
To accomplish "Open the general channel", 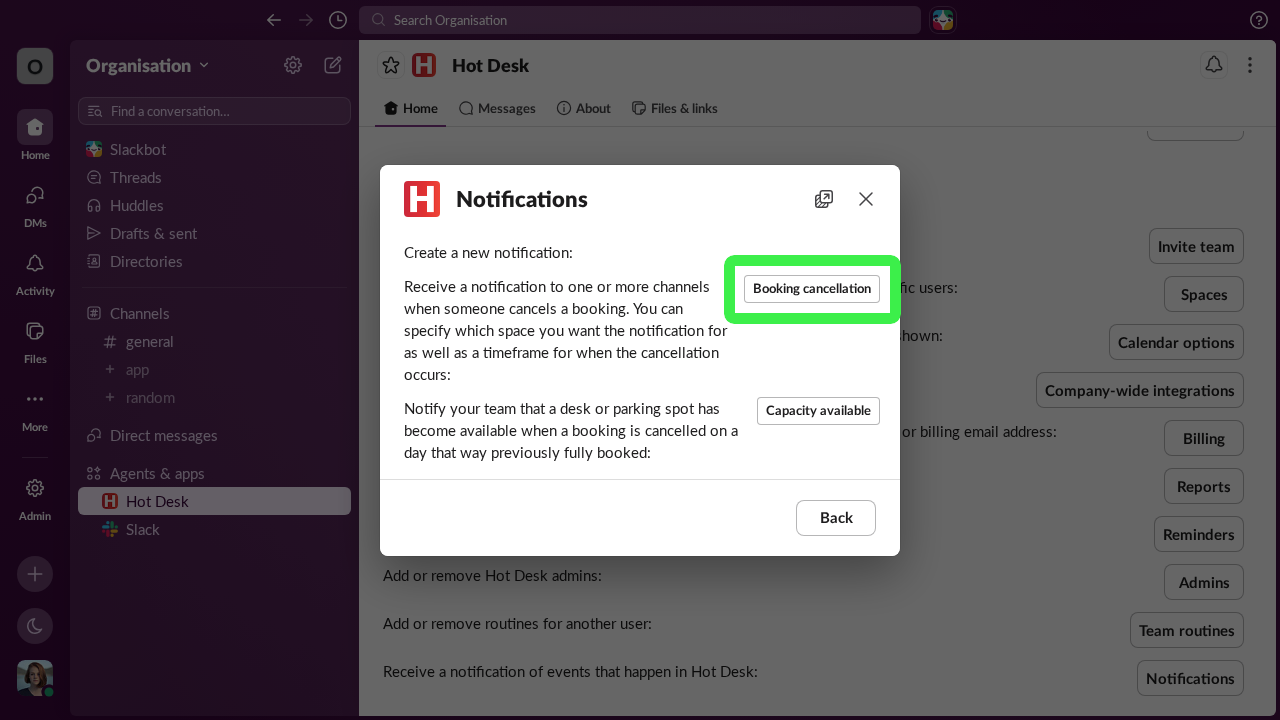I will (214, 341).
